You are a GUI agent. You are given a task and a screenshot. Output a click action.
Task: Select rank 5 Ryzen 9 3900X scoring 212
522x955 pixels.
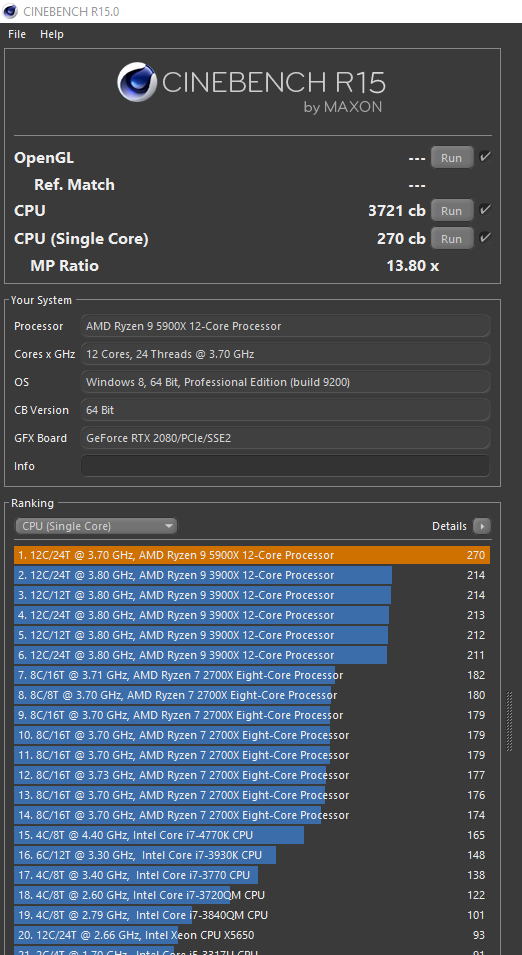tap(252, 635)
